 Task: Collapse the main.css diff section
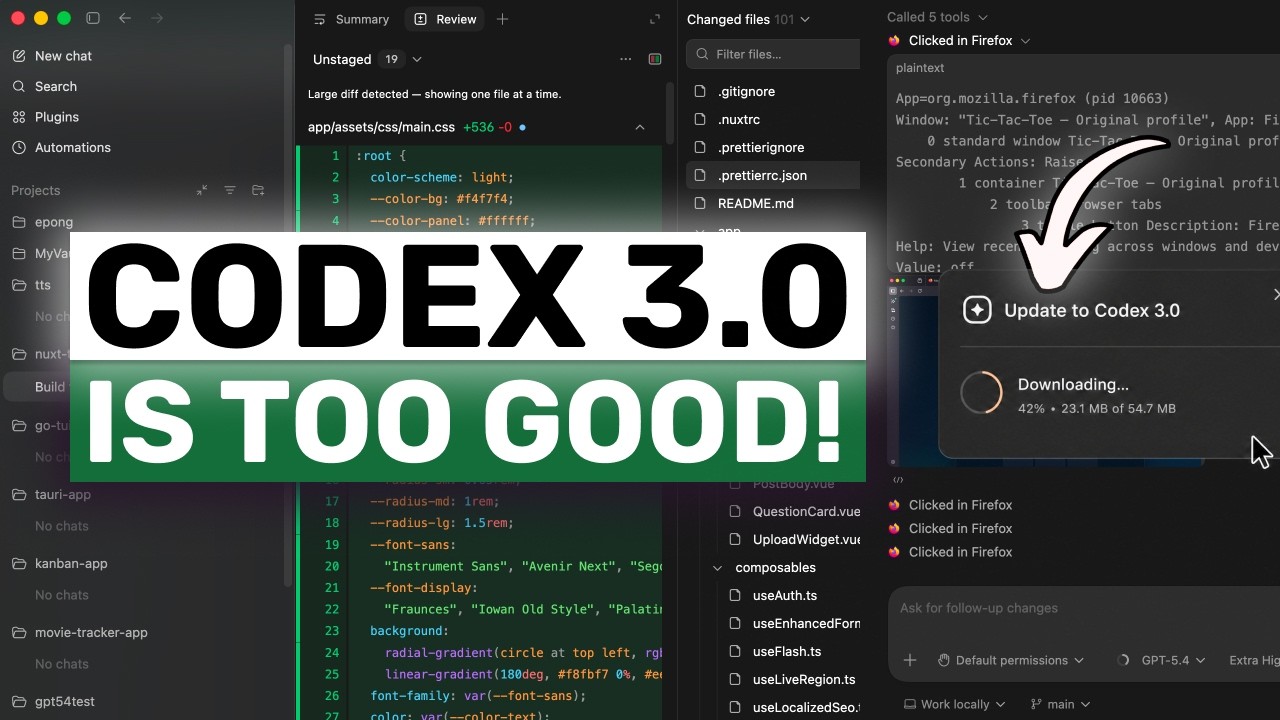[640, 127]
